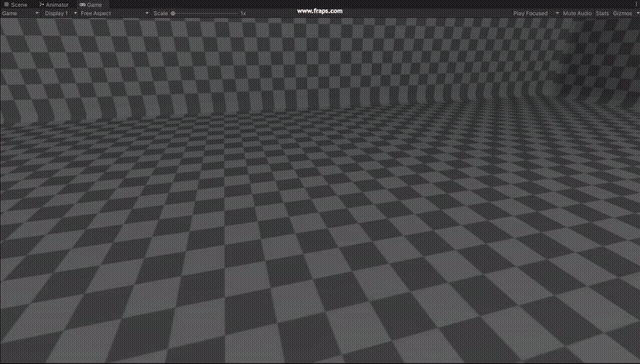Viewport: 640px width, 364px height.
Task: Expand the Free Aspect resolution dropdown
Action: point(115,13)
